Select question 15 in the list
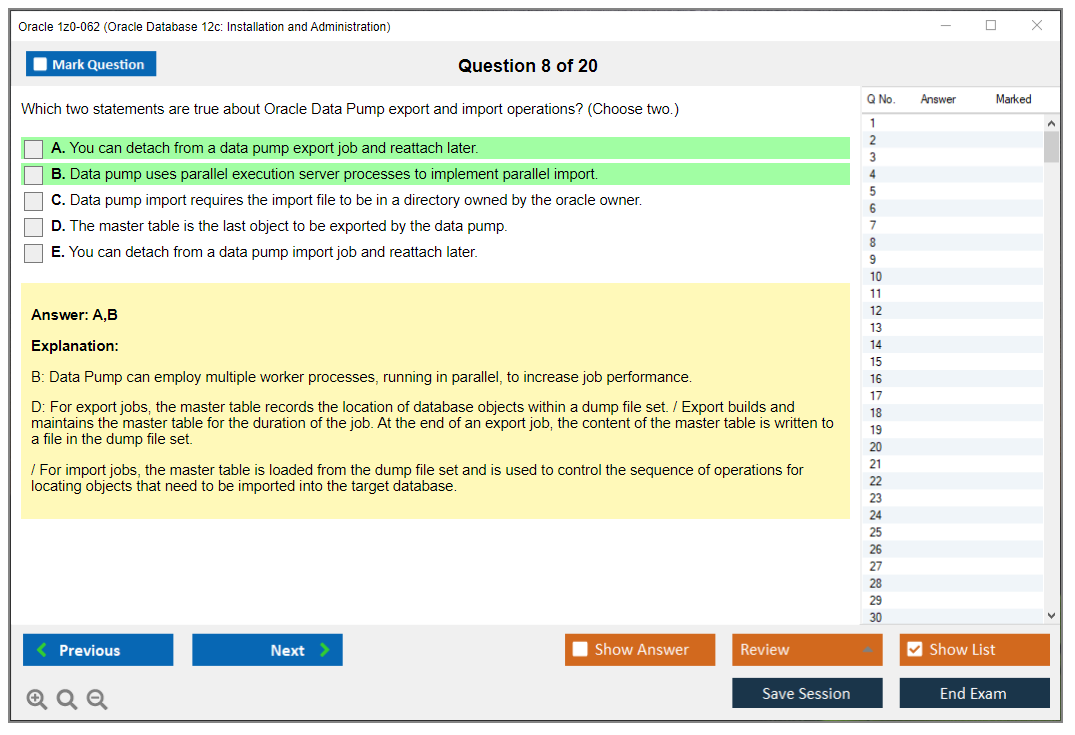1075x735 pixels. coord(876,362)
